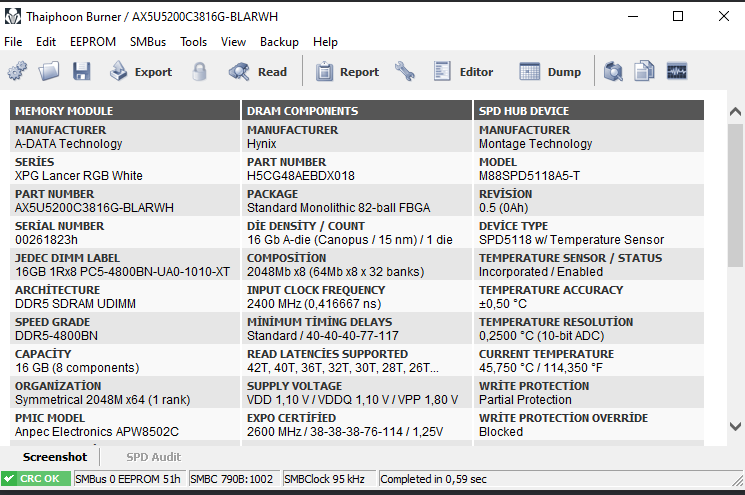745x495 pixels.
Task: Click the scrollbar up arrow
Action: [x=735, y=112]
